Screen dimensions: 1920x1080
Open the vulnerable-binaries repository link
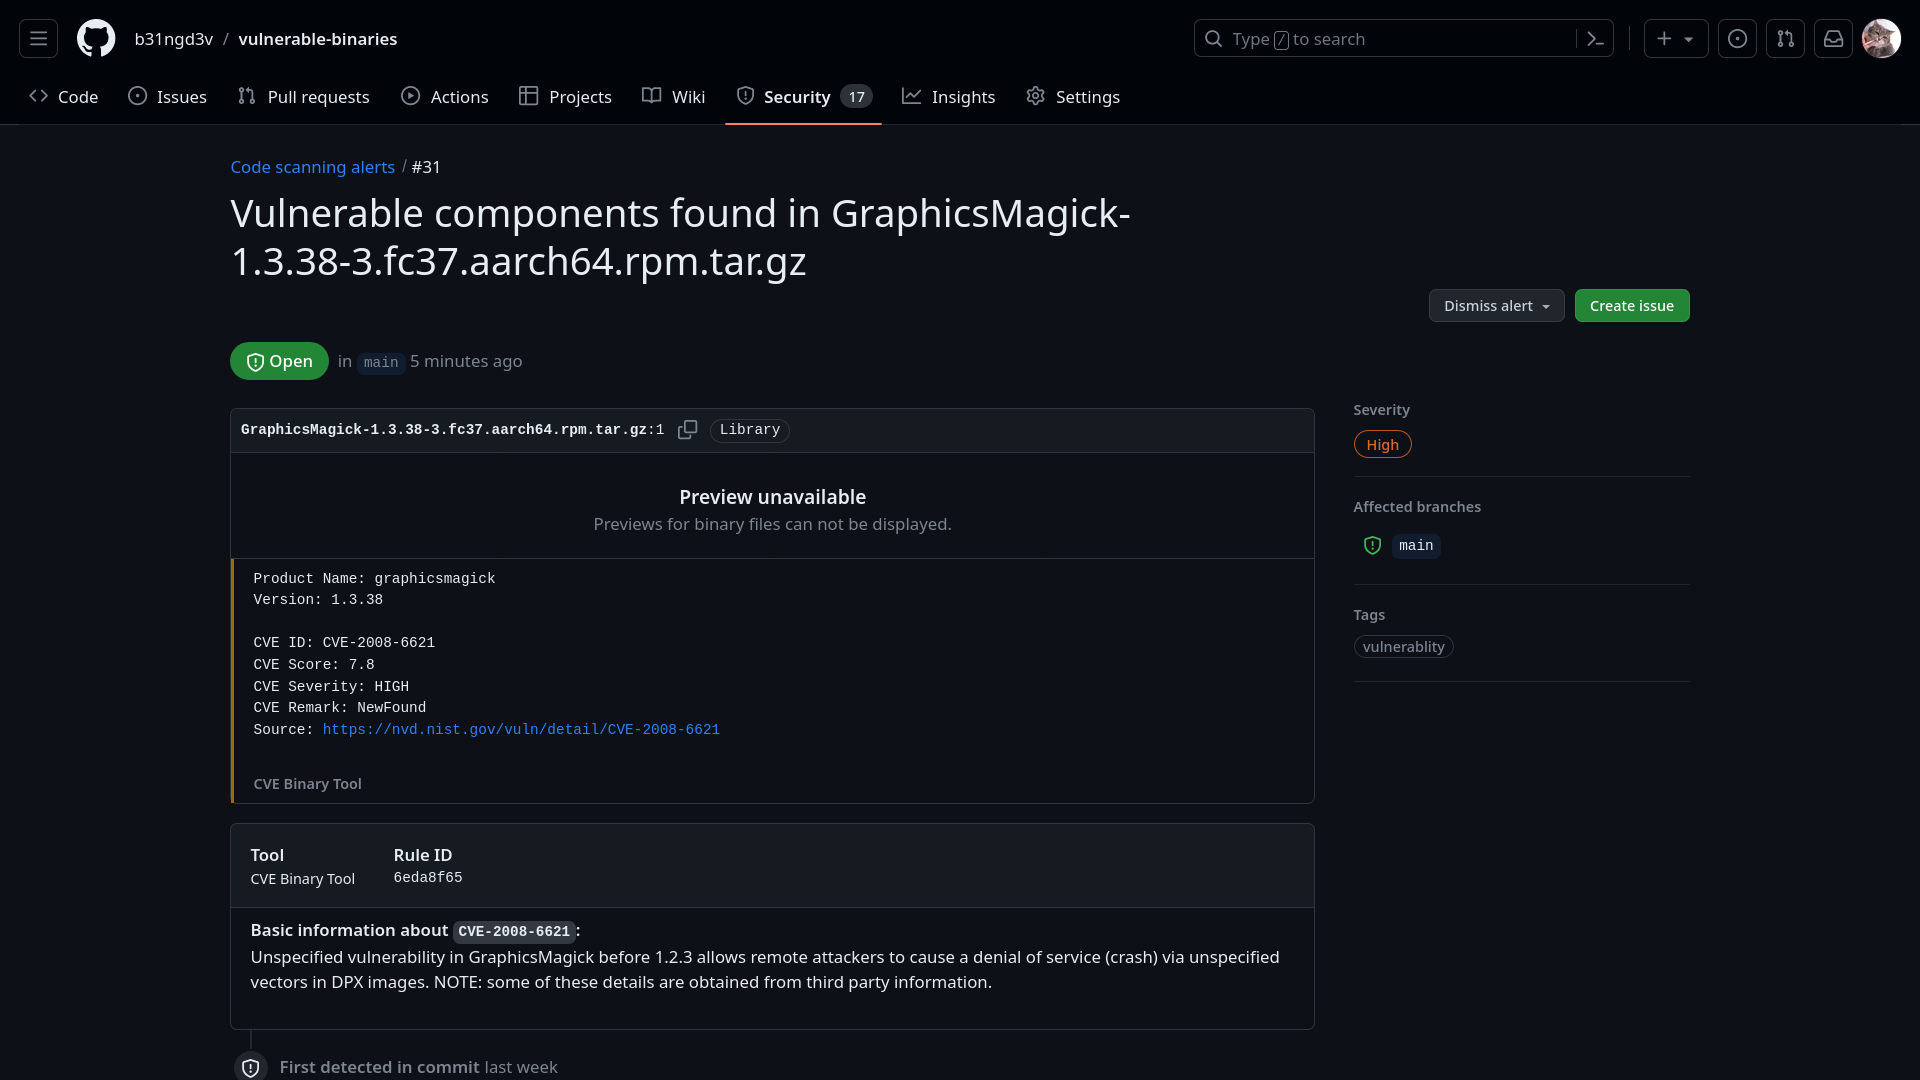pos(317,39)
